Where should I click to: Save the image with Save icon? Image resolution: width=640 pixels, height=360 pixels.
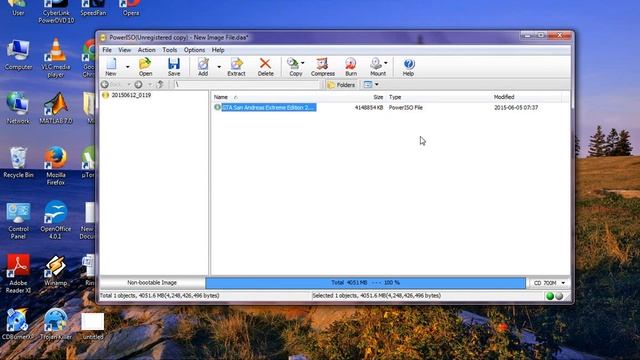[x=174, y=67]
